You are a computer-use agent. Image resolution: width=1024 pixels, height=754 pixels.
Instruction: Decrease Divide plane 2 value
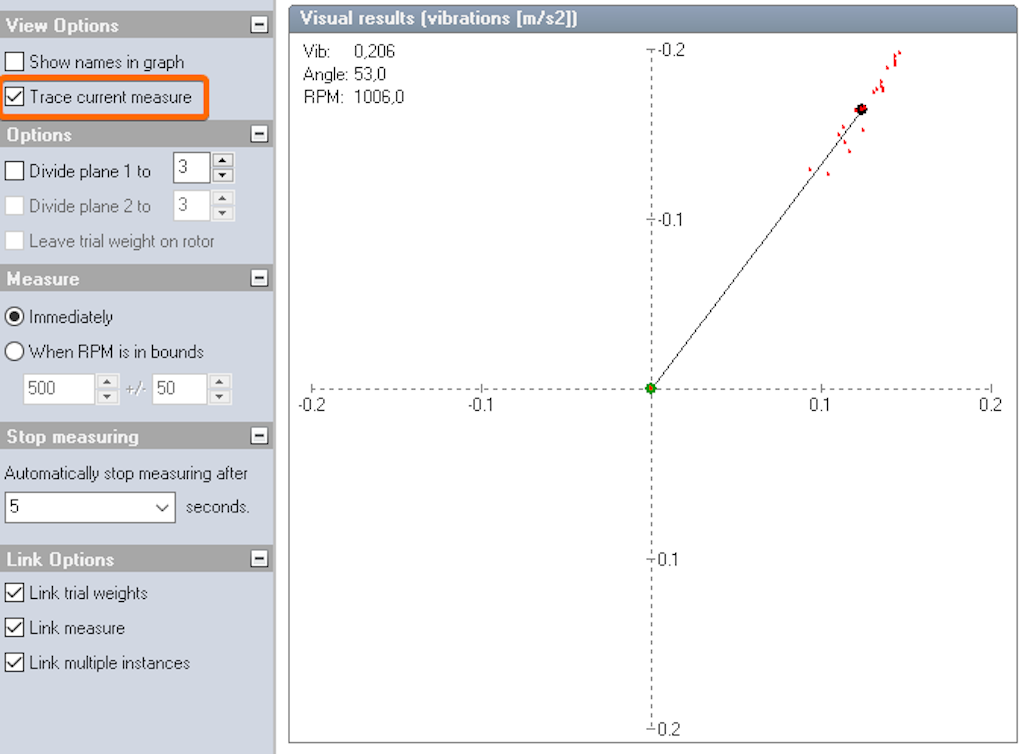(x=223, y=213)
